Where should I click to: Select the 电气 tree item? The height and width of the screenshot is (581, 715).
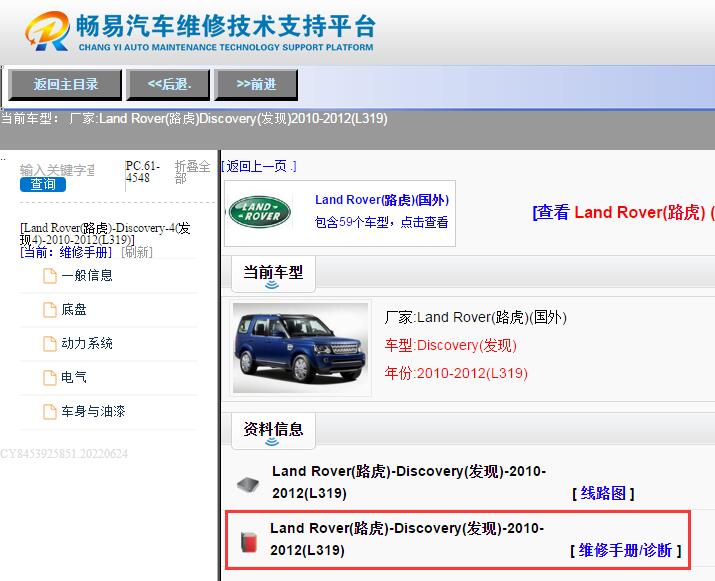[74, 378]
